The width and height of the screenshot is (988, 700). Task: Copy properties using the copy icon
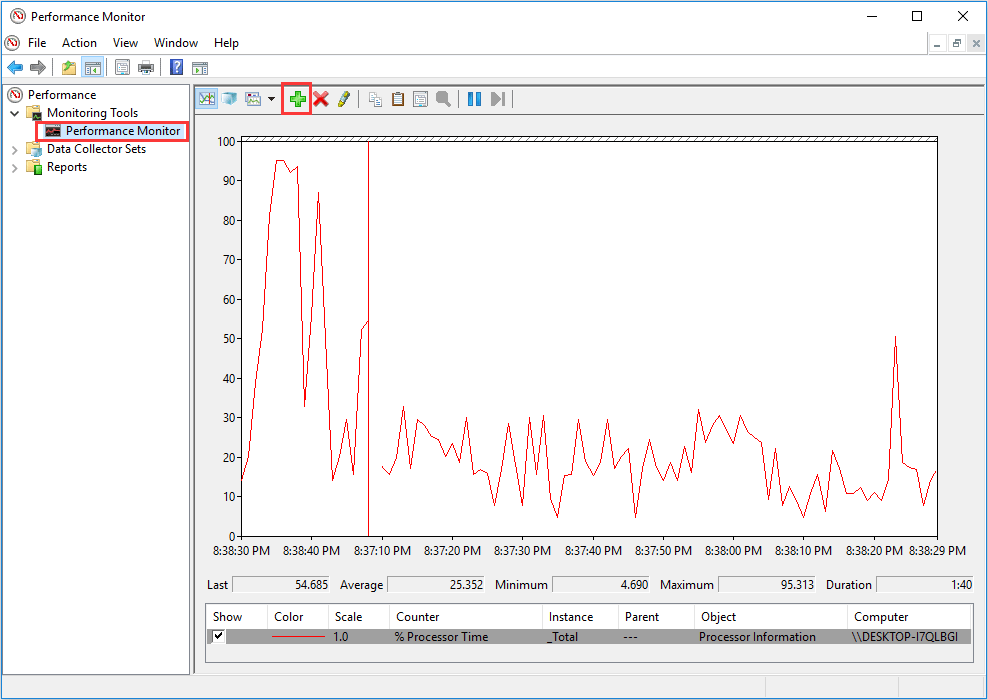pos(375,98)
